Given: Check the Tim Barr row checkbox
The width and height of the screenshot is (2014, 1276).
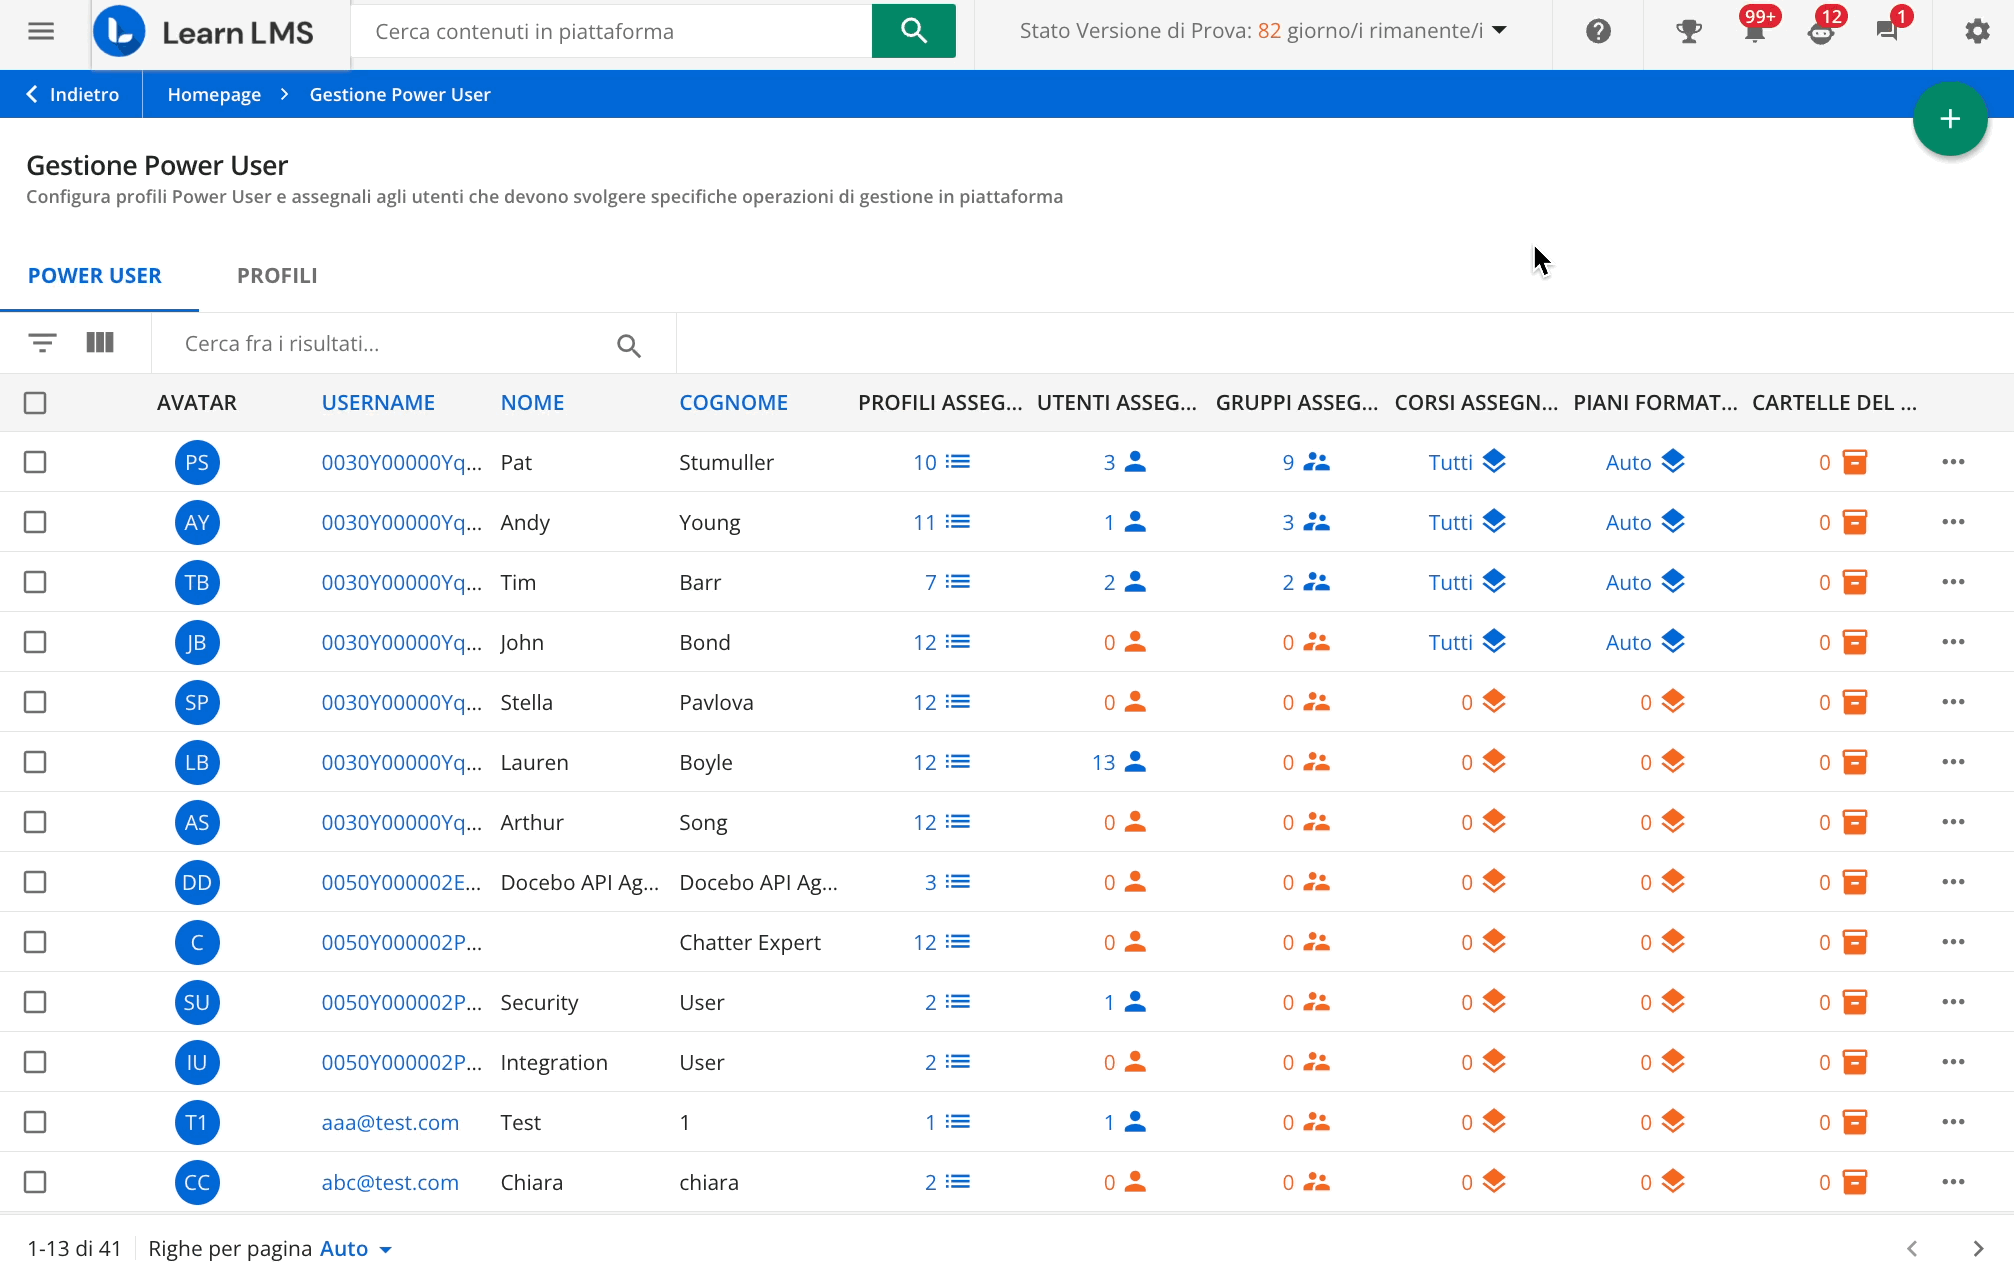Looking at the screenshot, I should pyautogui.click(x=35, y=582).
